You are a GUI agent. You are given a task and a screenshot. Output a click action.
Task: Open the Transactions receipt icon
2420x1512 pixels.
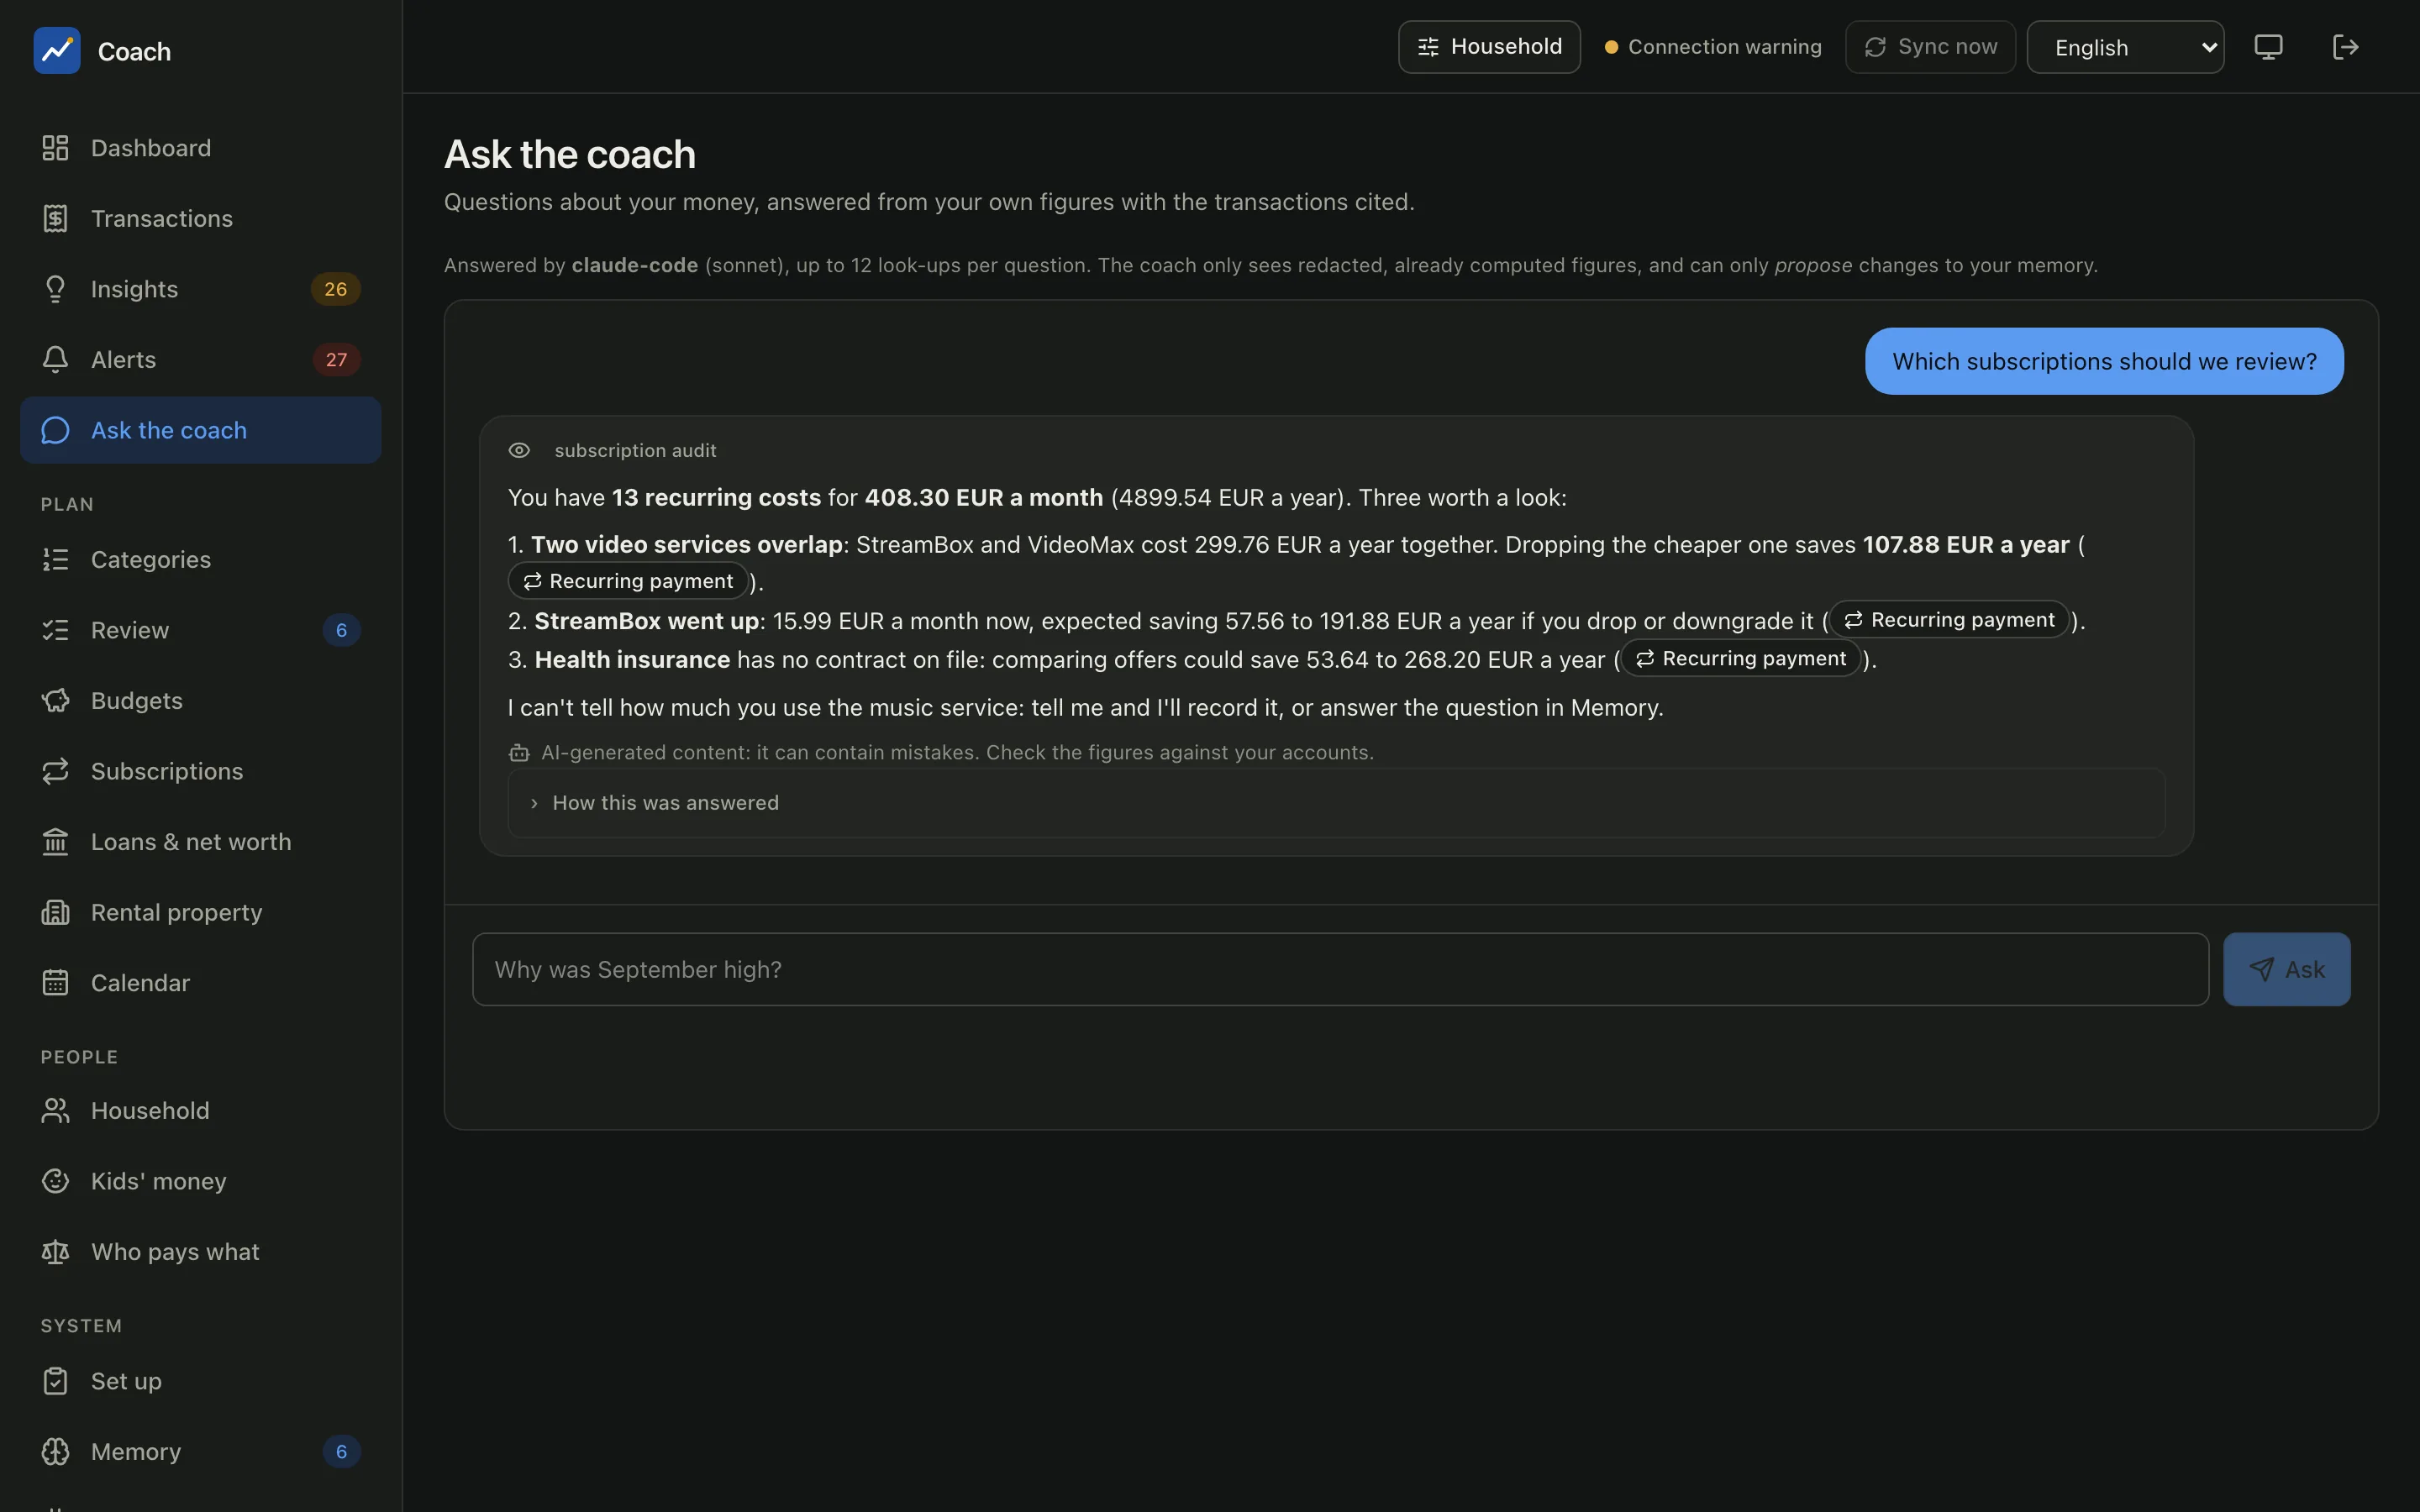coord(55,218)
